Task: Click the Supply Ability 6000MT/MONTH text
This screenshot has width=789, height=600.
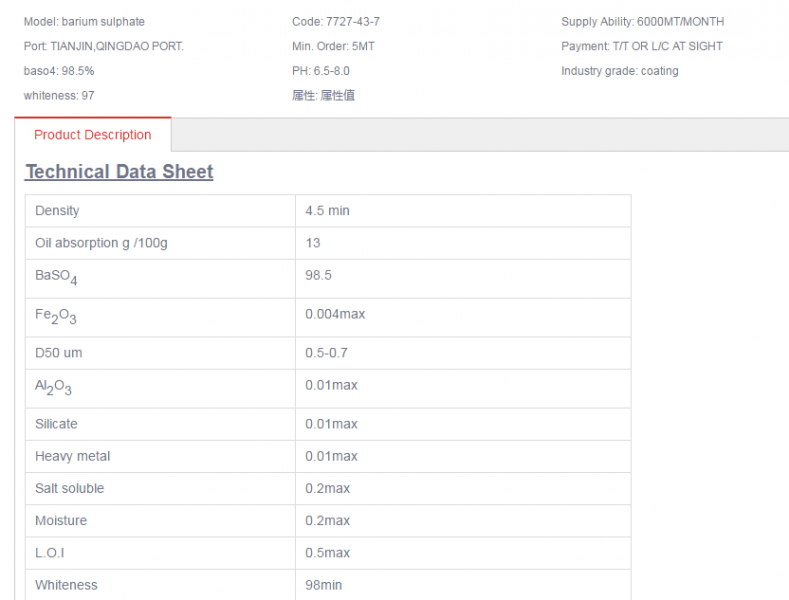Action: tap(643, 22)
